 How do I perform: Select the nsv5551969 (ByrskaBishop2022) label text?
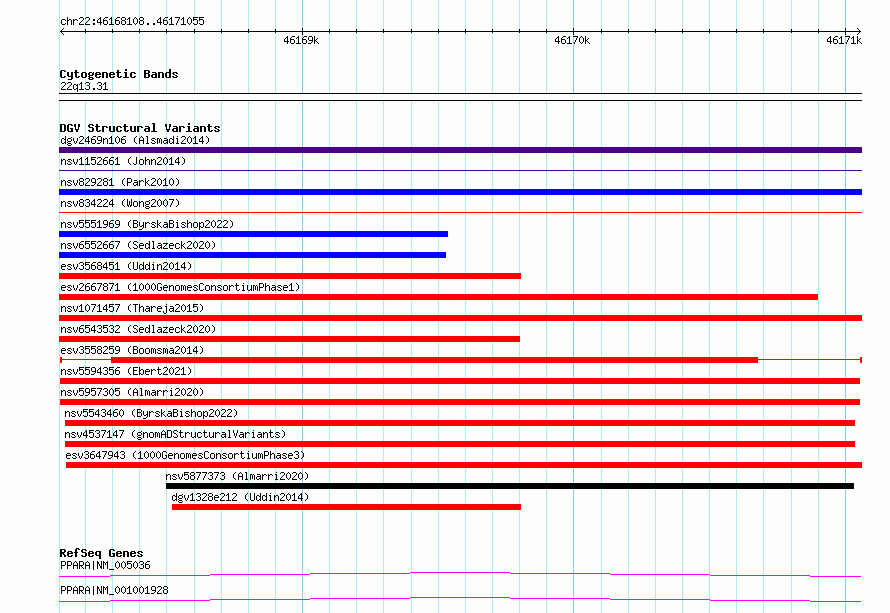pos(147,224)
